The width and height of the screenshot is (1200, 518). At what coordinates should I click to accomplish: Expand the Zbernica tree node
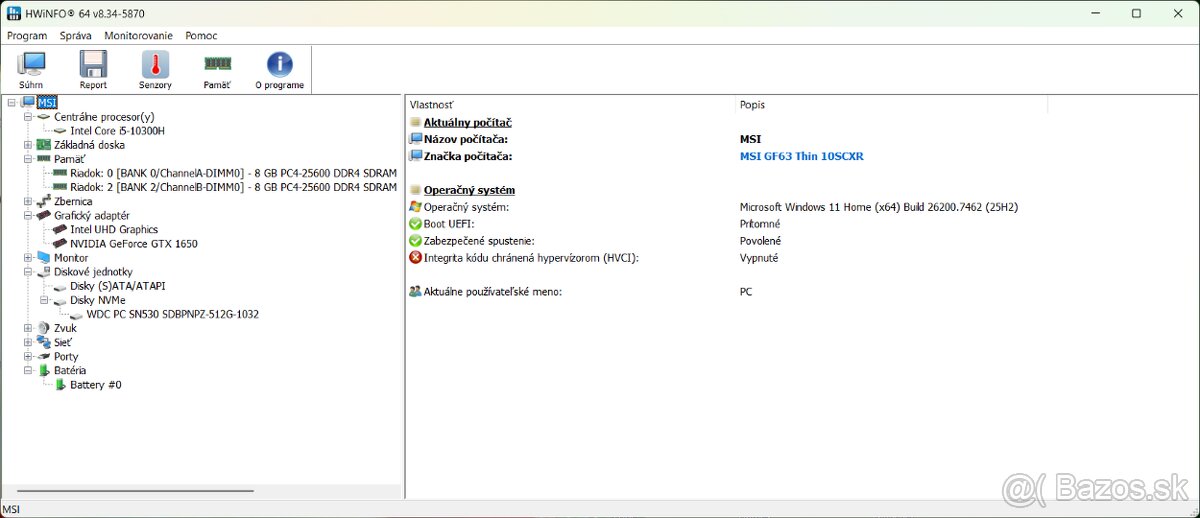pyautogui.click(x=28, y=201)
